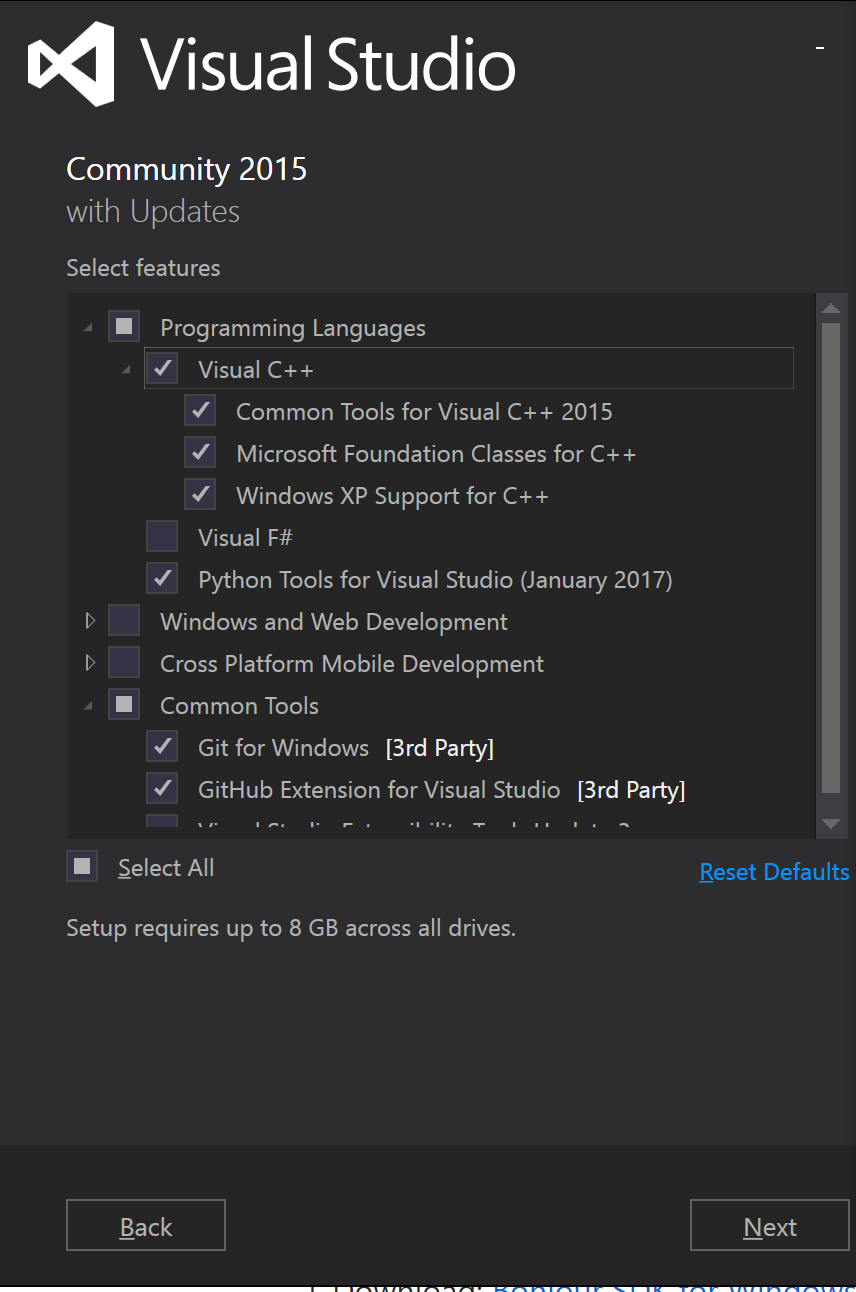Uncheck Common Tools for Visual C++ 2015
The image size is (856, 1292).
click(x=200, y=411)
